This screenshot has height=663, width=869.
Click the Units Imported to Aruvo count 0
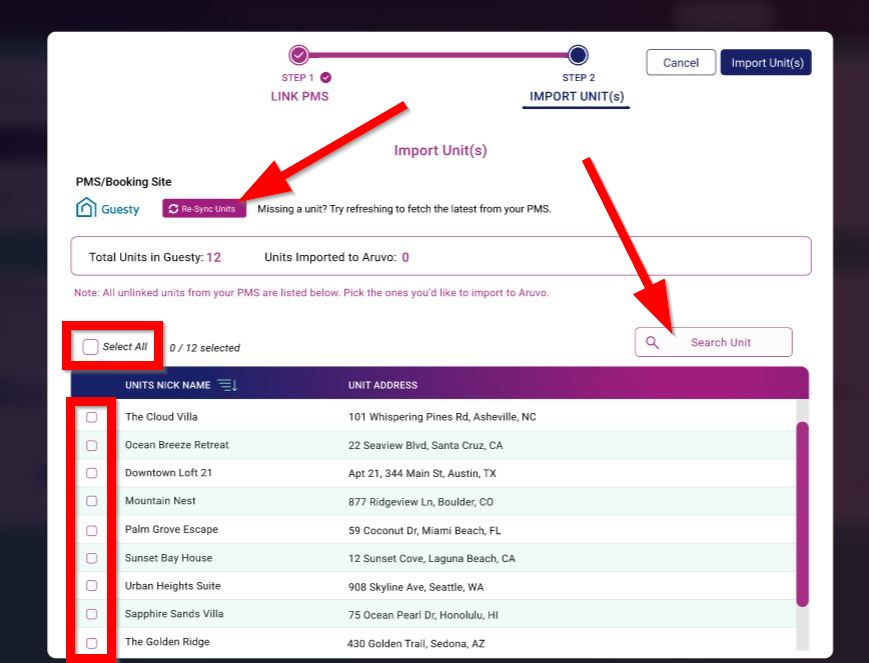[x=405, y=257]
